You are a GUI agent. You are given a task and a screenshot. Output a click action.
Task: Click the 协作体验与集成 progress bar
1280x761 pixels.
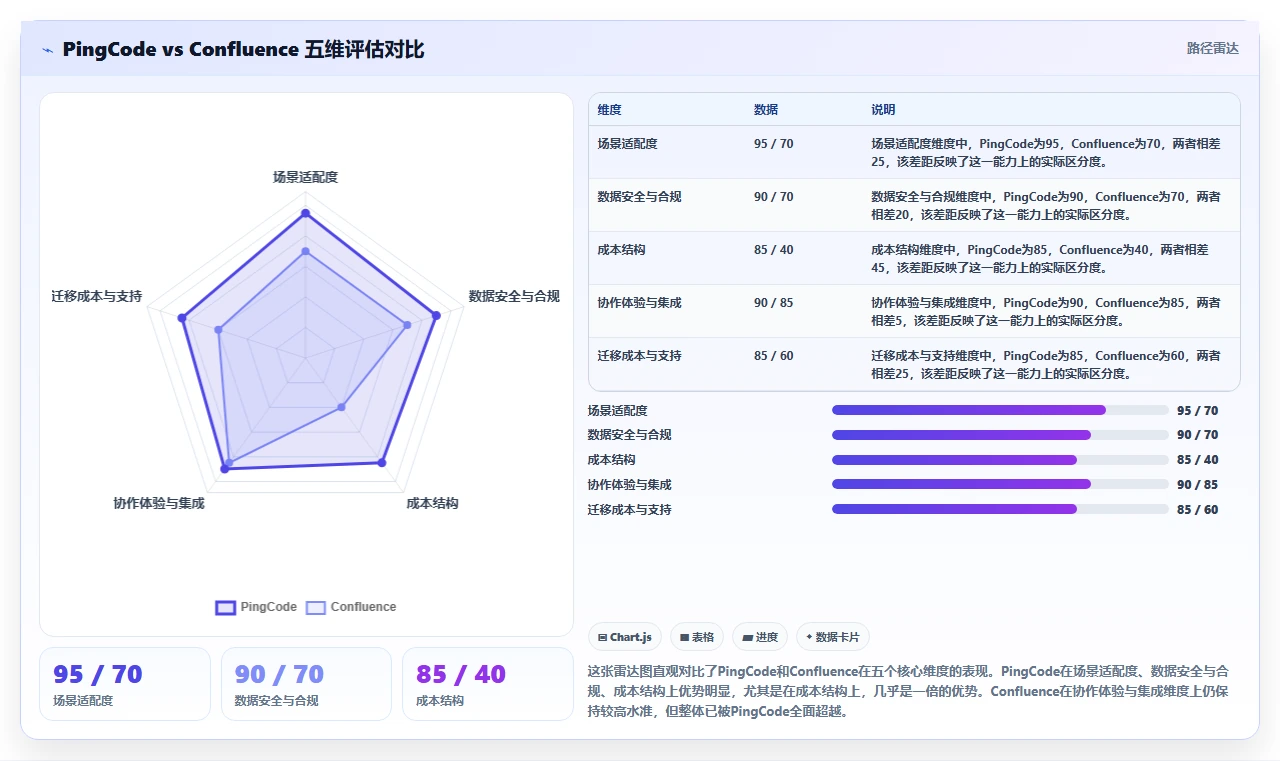click(1000, 484)
